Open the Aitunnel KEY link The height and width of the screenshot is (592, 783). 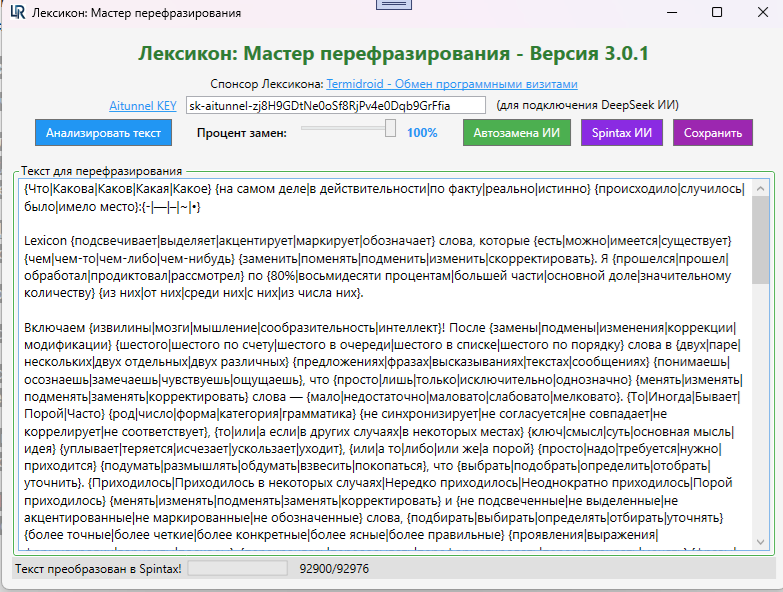tap(143, 106)
